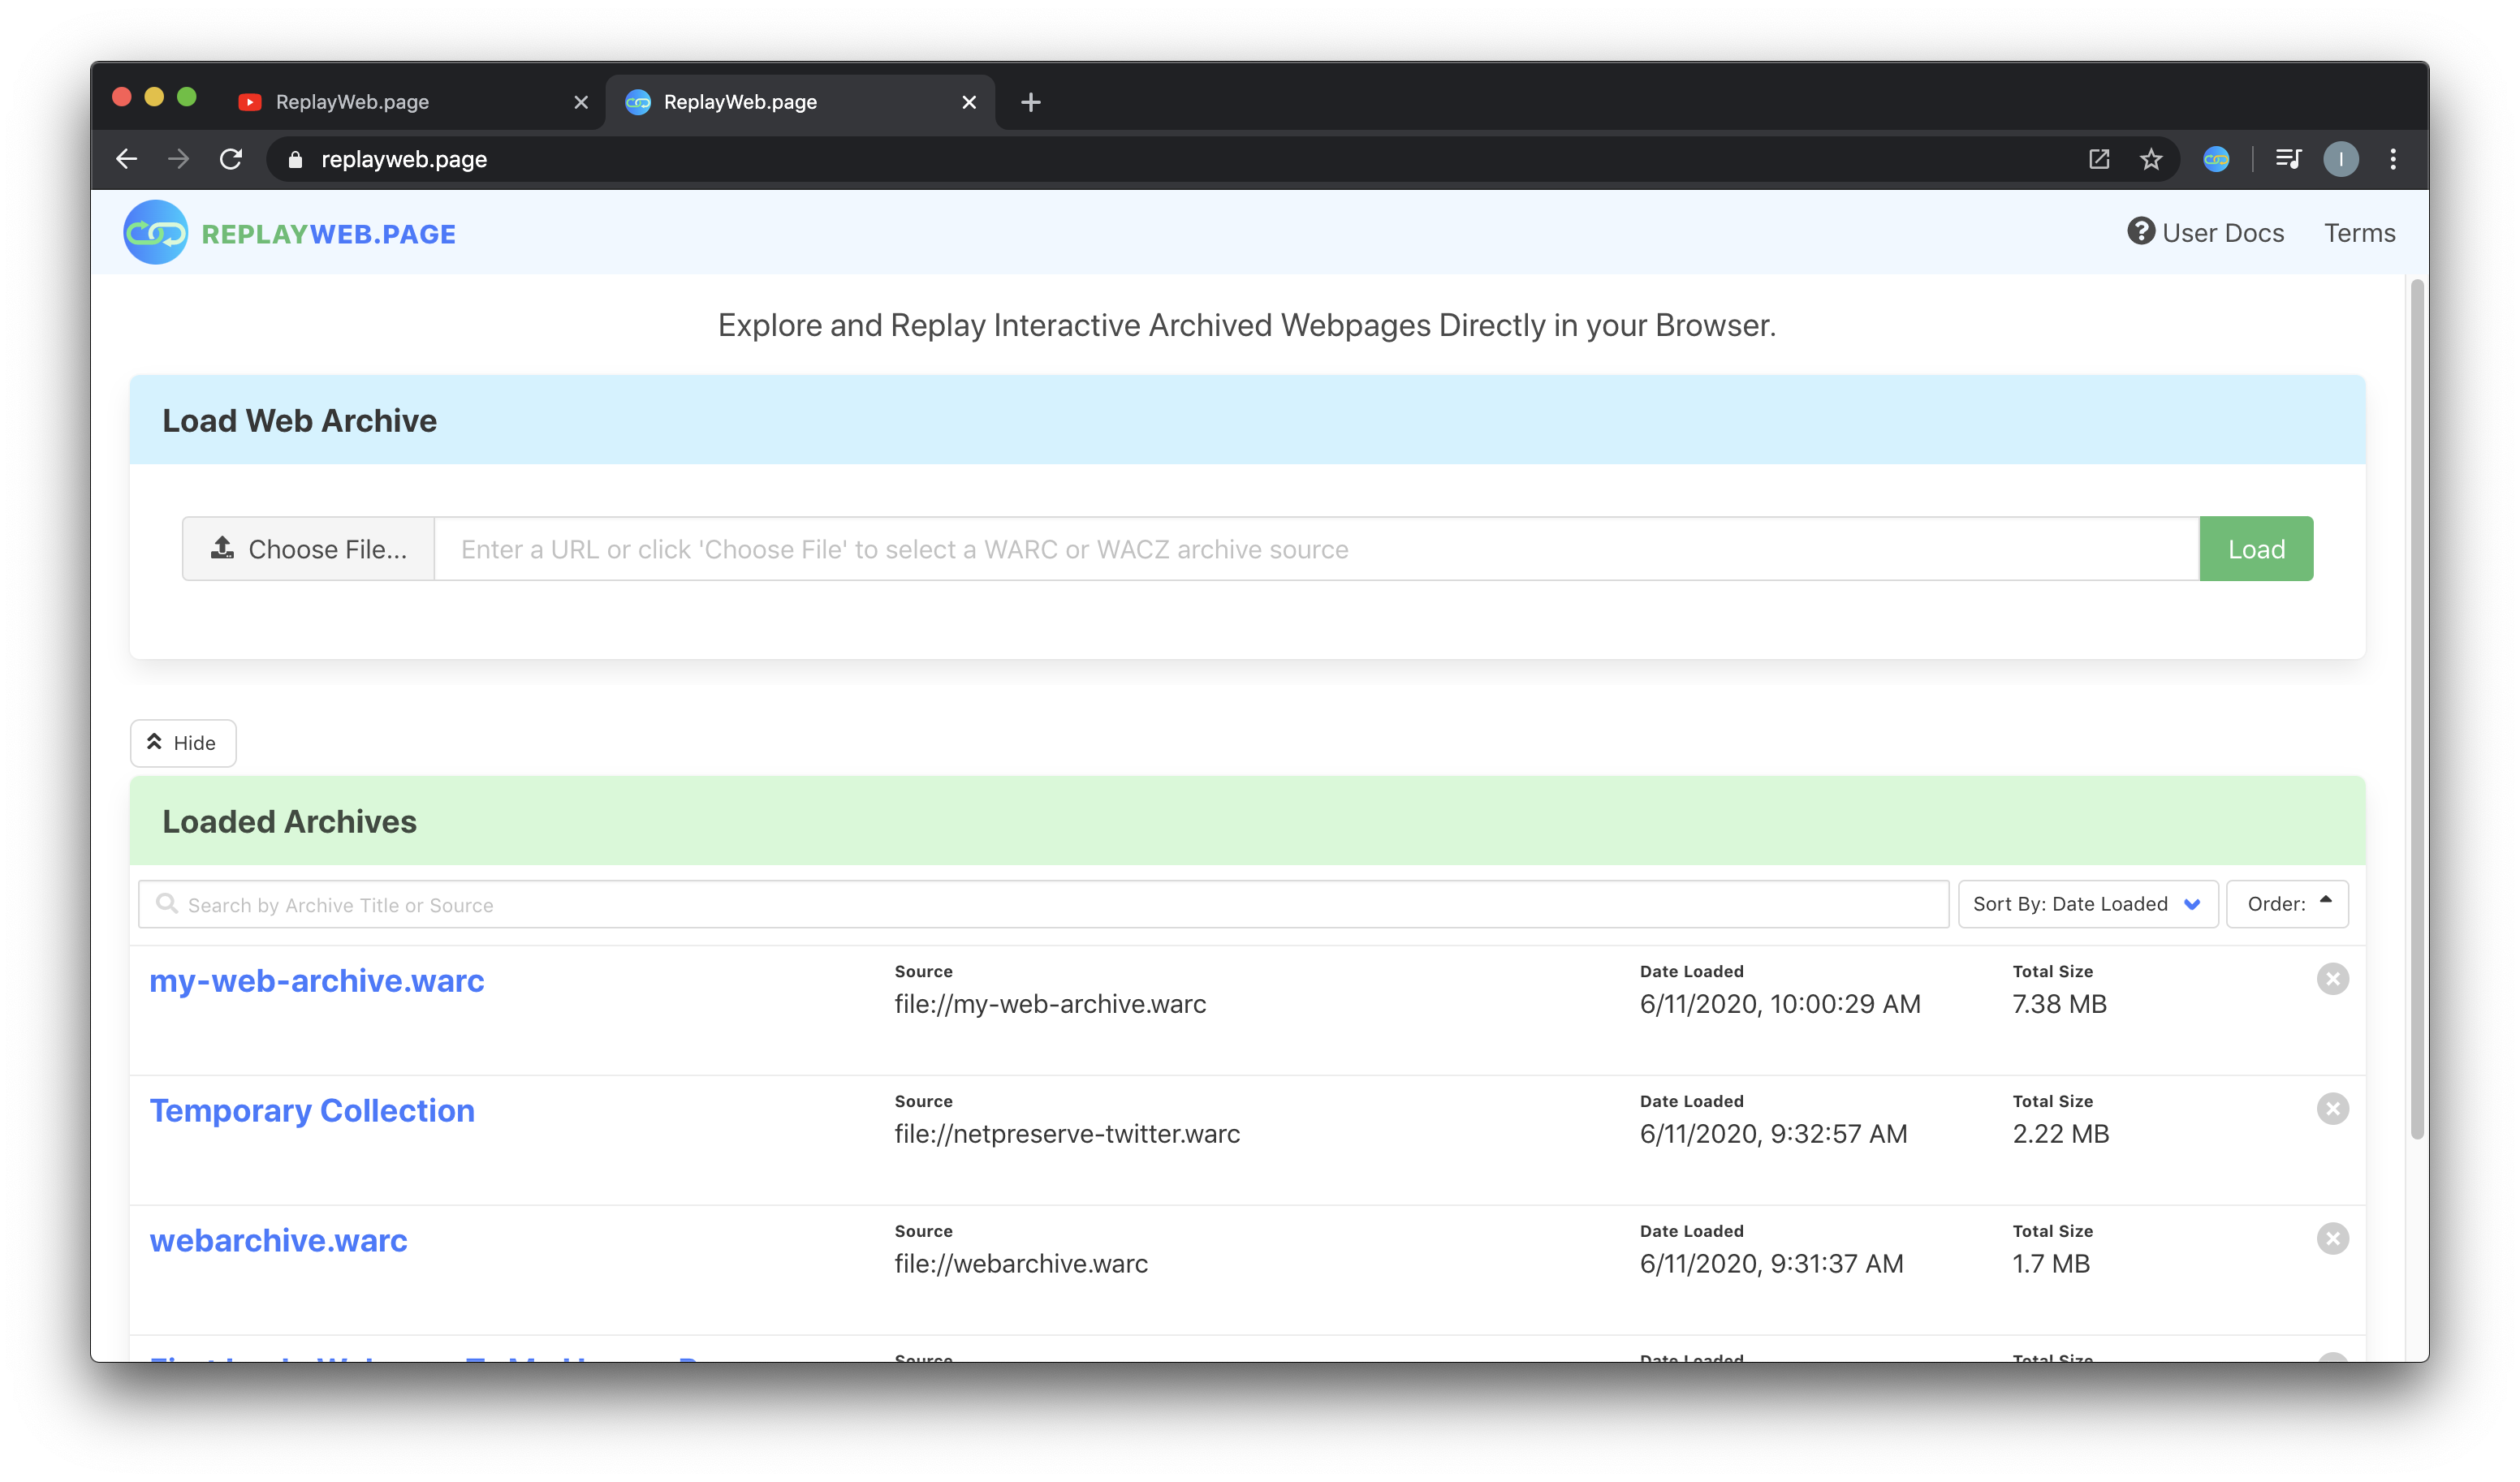Open the webarchive.warc archive link

(x=278, y=1240)
